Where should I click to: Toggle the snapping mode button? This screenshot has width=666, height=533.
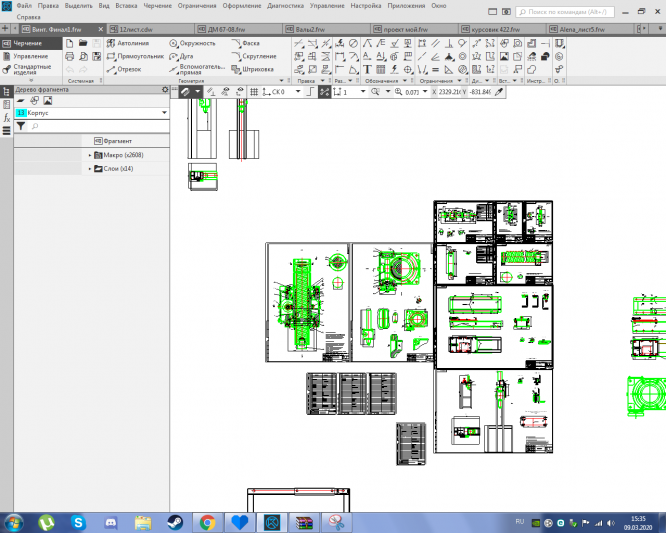point(185,92)
